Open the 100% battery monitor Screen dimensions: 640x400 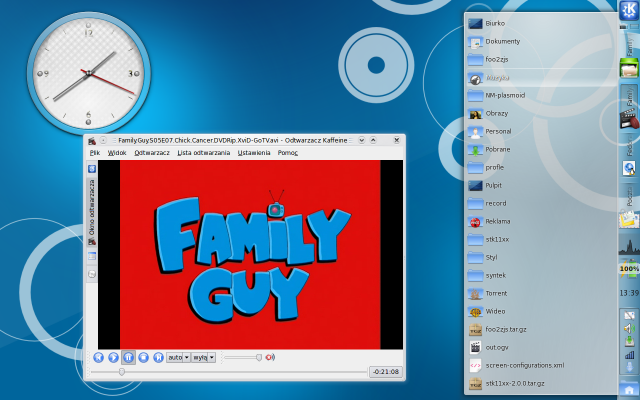tap(629, 269)
